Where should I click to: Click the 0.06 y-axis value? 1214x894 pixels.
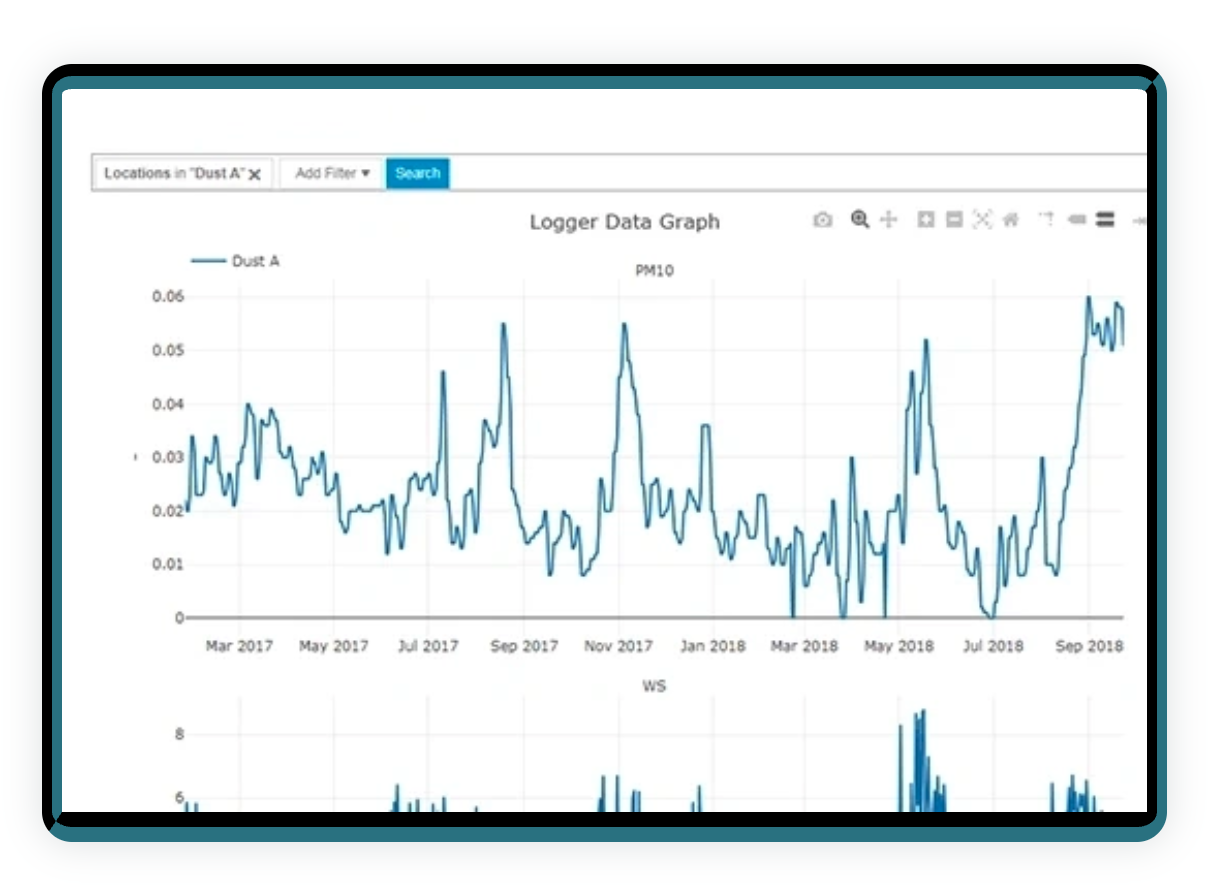click(168, 296)
